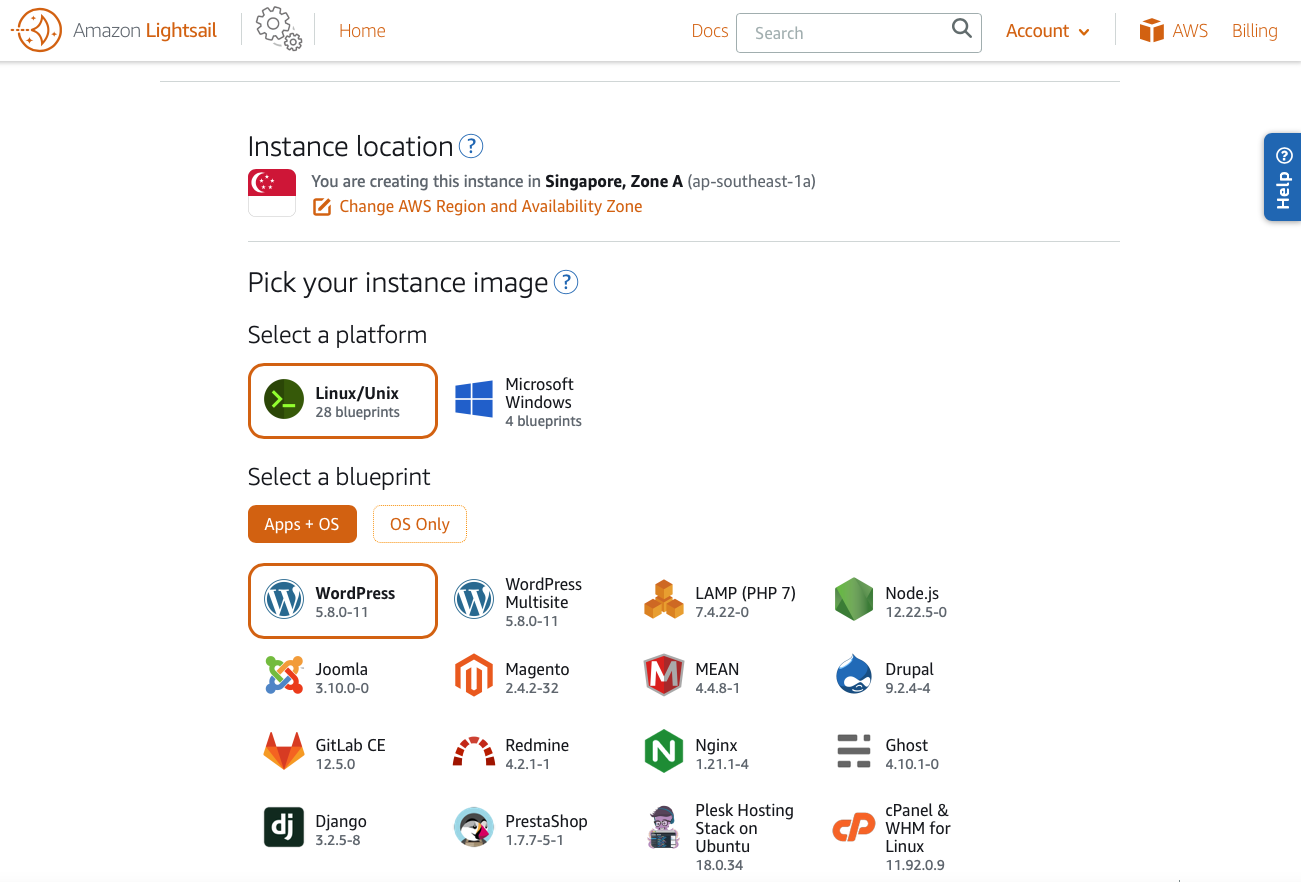Choose the Node.js blueprint icon

point(854,600)
